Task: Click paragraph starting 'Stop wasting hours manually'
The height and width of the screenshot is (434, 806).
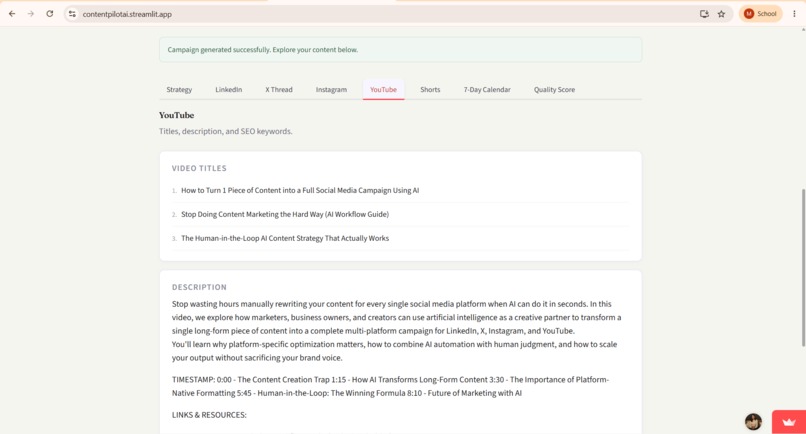Action: click(396, 317)
